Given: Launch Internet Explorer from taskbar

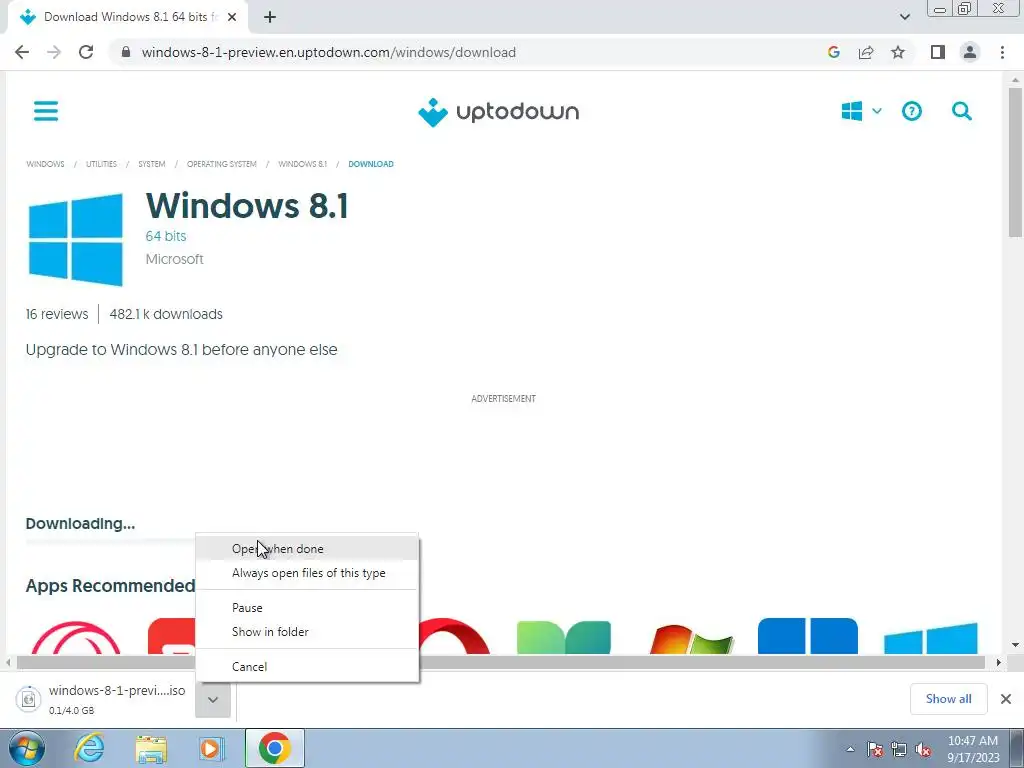Looking at the screenshot, I should 89,748.
